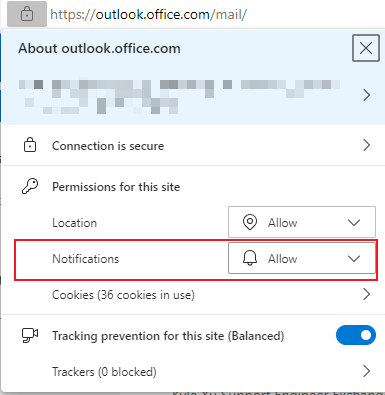Click the lock icon in address bar
The height and width of the screenshot is (395, 385).
[x=27, y=14]
